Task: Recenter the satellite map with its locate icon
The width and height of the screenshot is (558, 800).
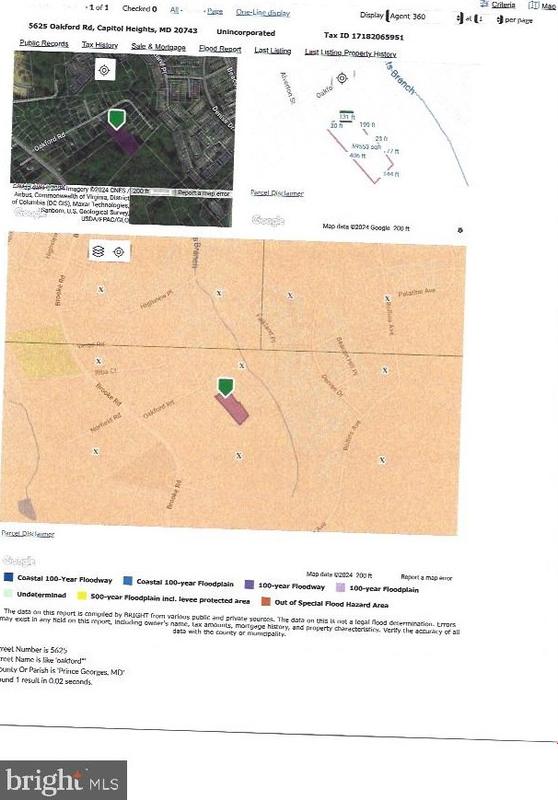Action: (x=104, y=70)
